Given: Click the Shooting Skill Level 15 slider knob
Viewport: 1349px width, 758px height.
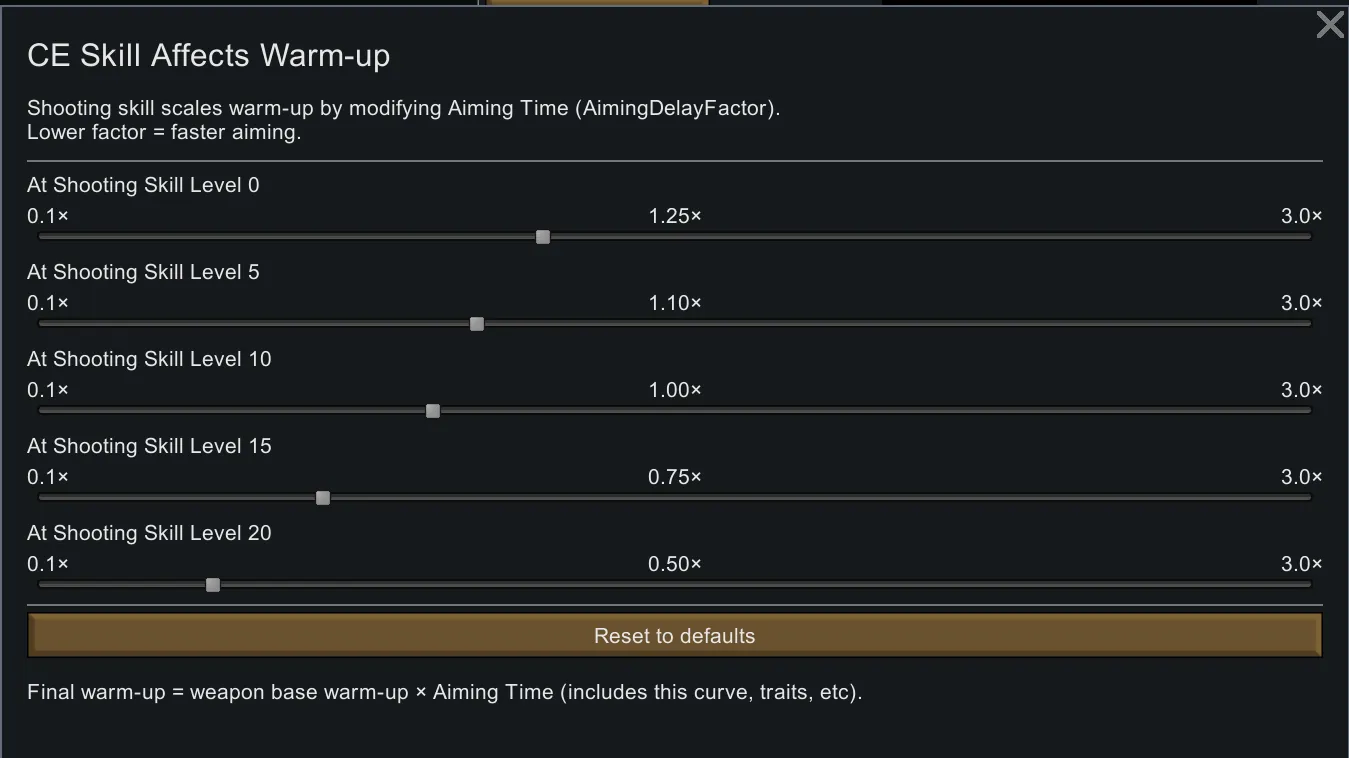Looking at the screenshot, I should pos(323,498).
